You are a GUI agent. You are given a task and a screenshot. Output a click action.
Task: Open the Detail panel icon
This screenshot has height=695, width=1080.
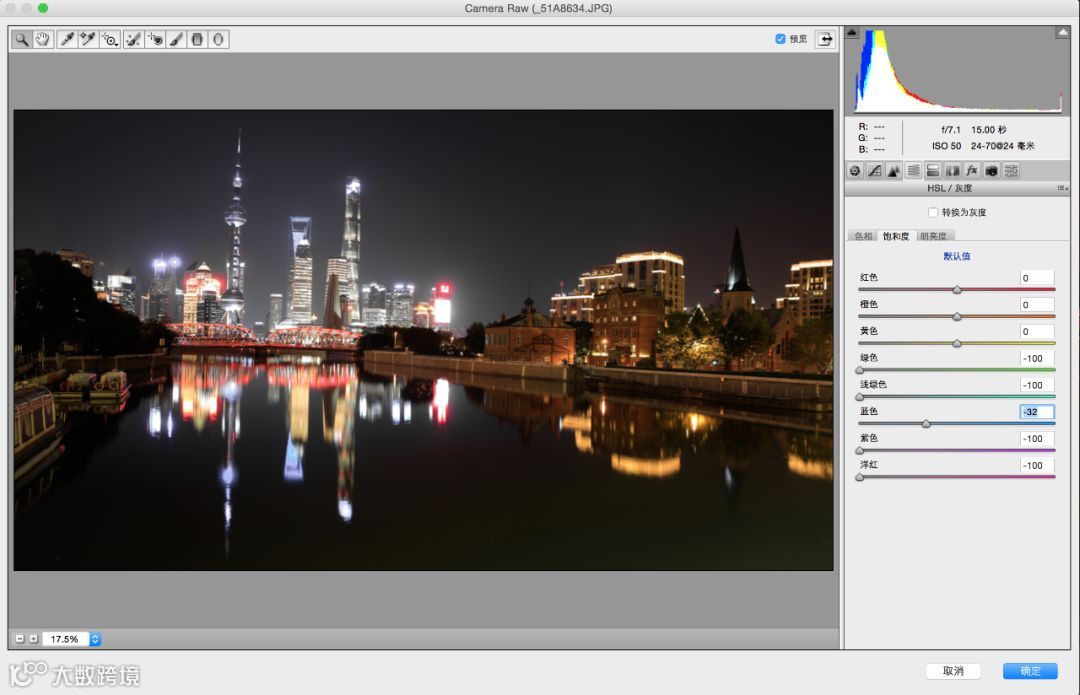[893, 171]
